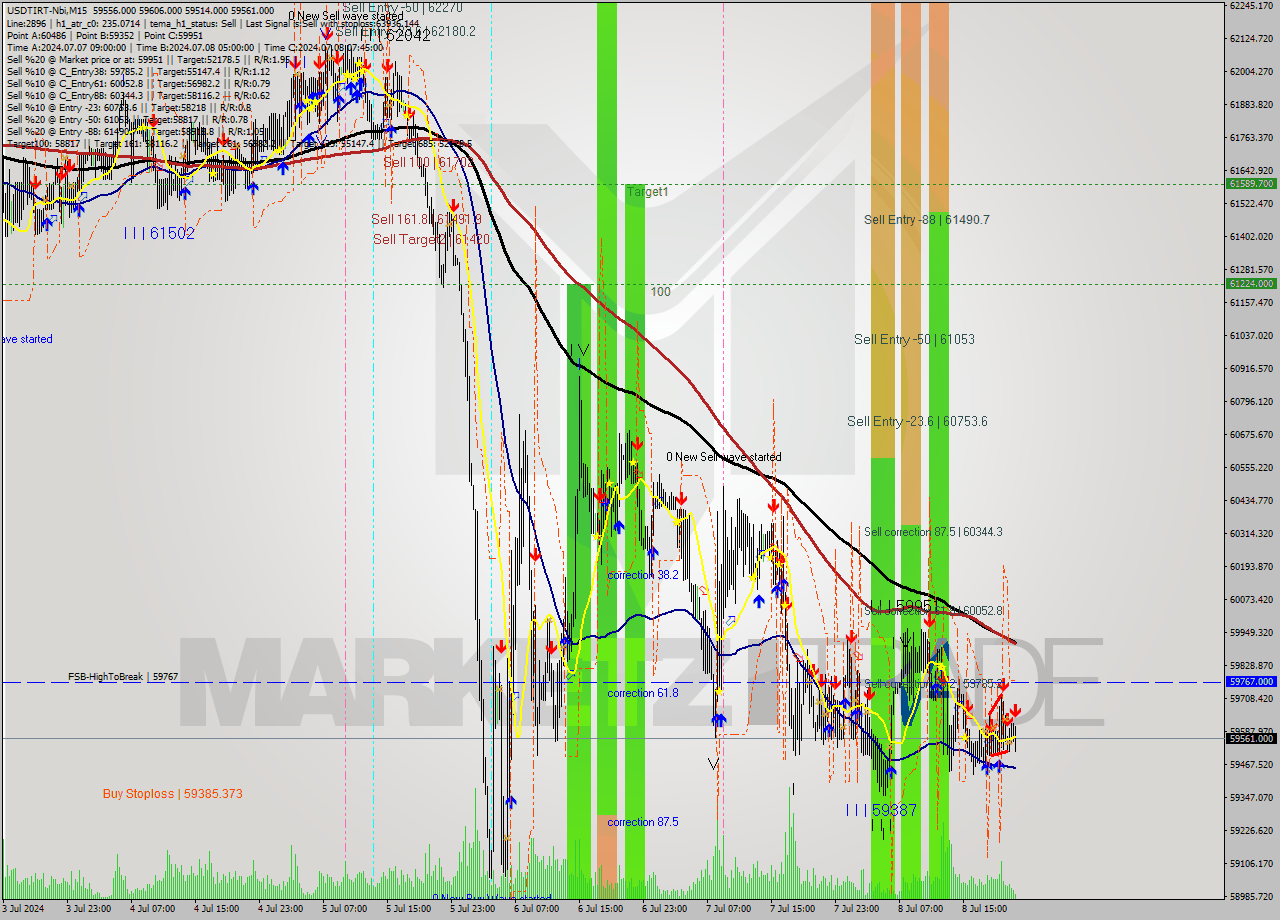The height and width of the screenshot is (920, 1280).
Task: Click the 58985.720 price axis value
Action: click(x=1251, y=896)
